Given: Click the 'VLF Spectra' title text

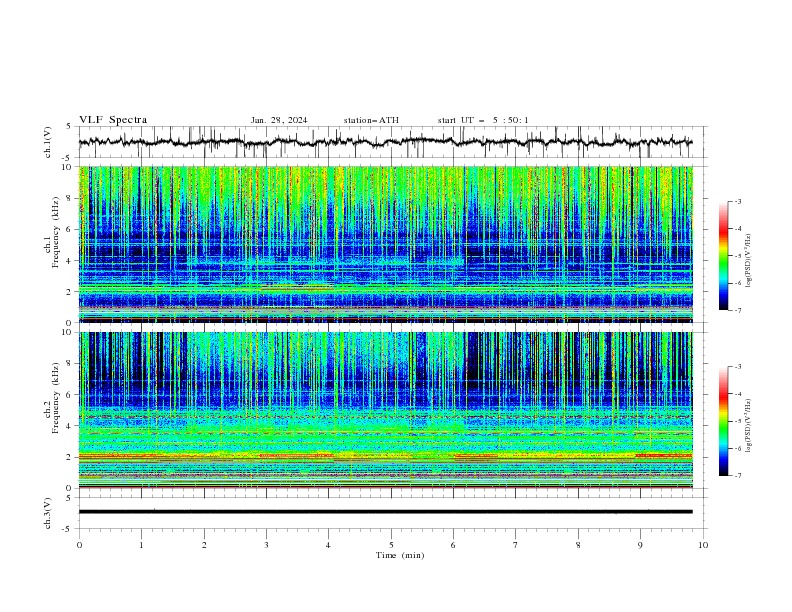Looking at the screenshot, I should click(x=113, y=120).
